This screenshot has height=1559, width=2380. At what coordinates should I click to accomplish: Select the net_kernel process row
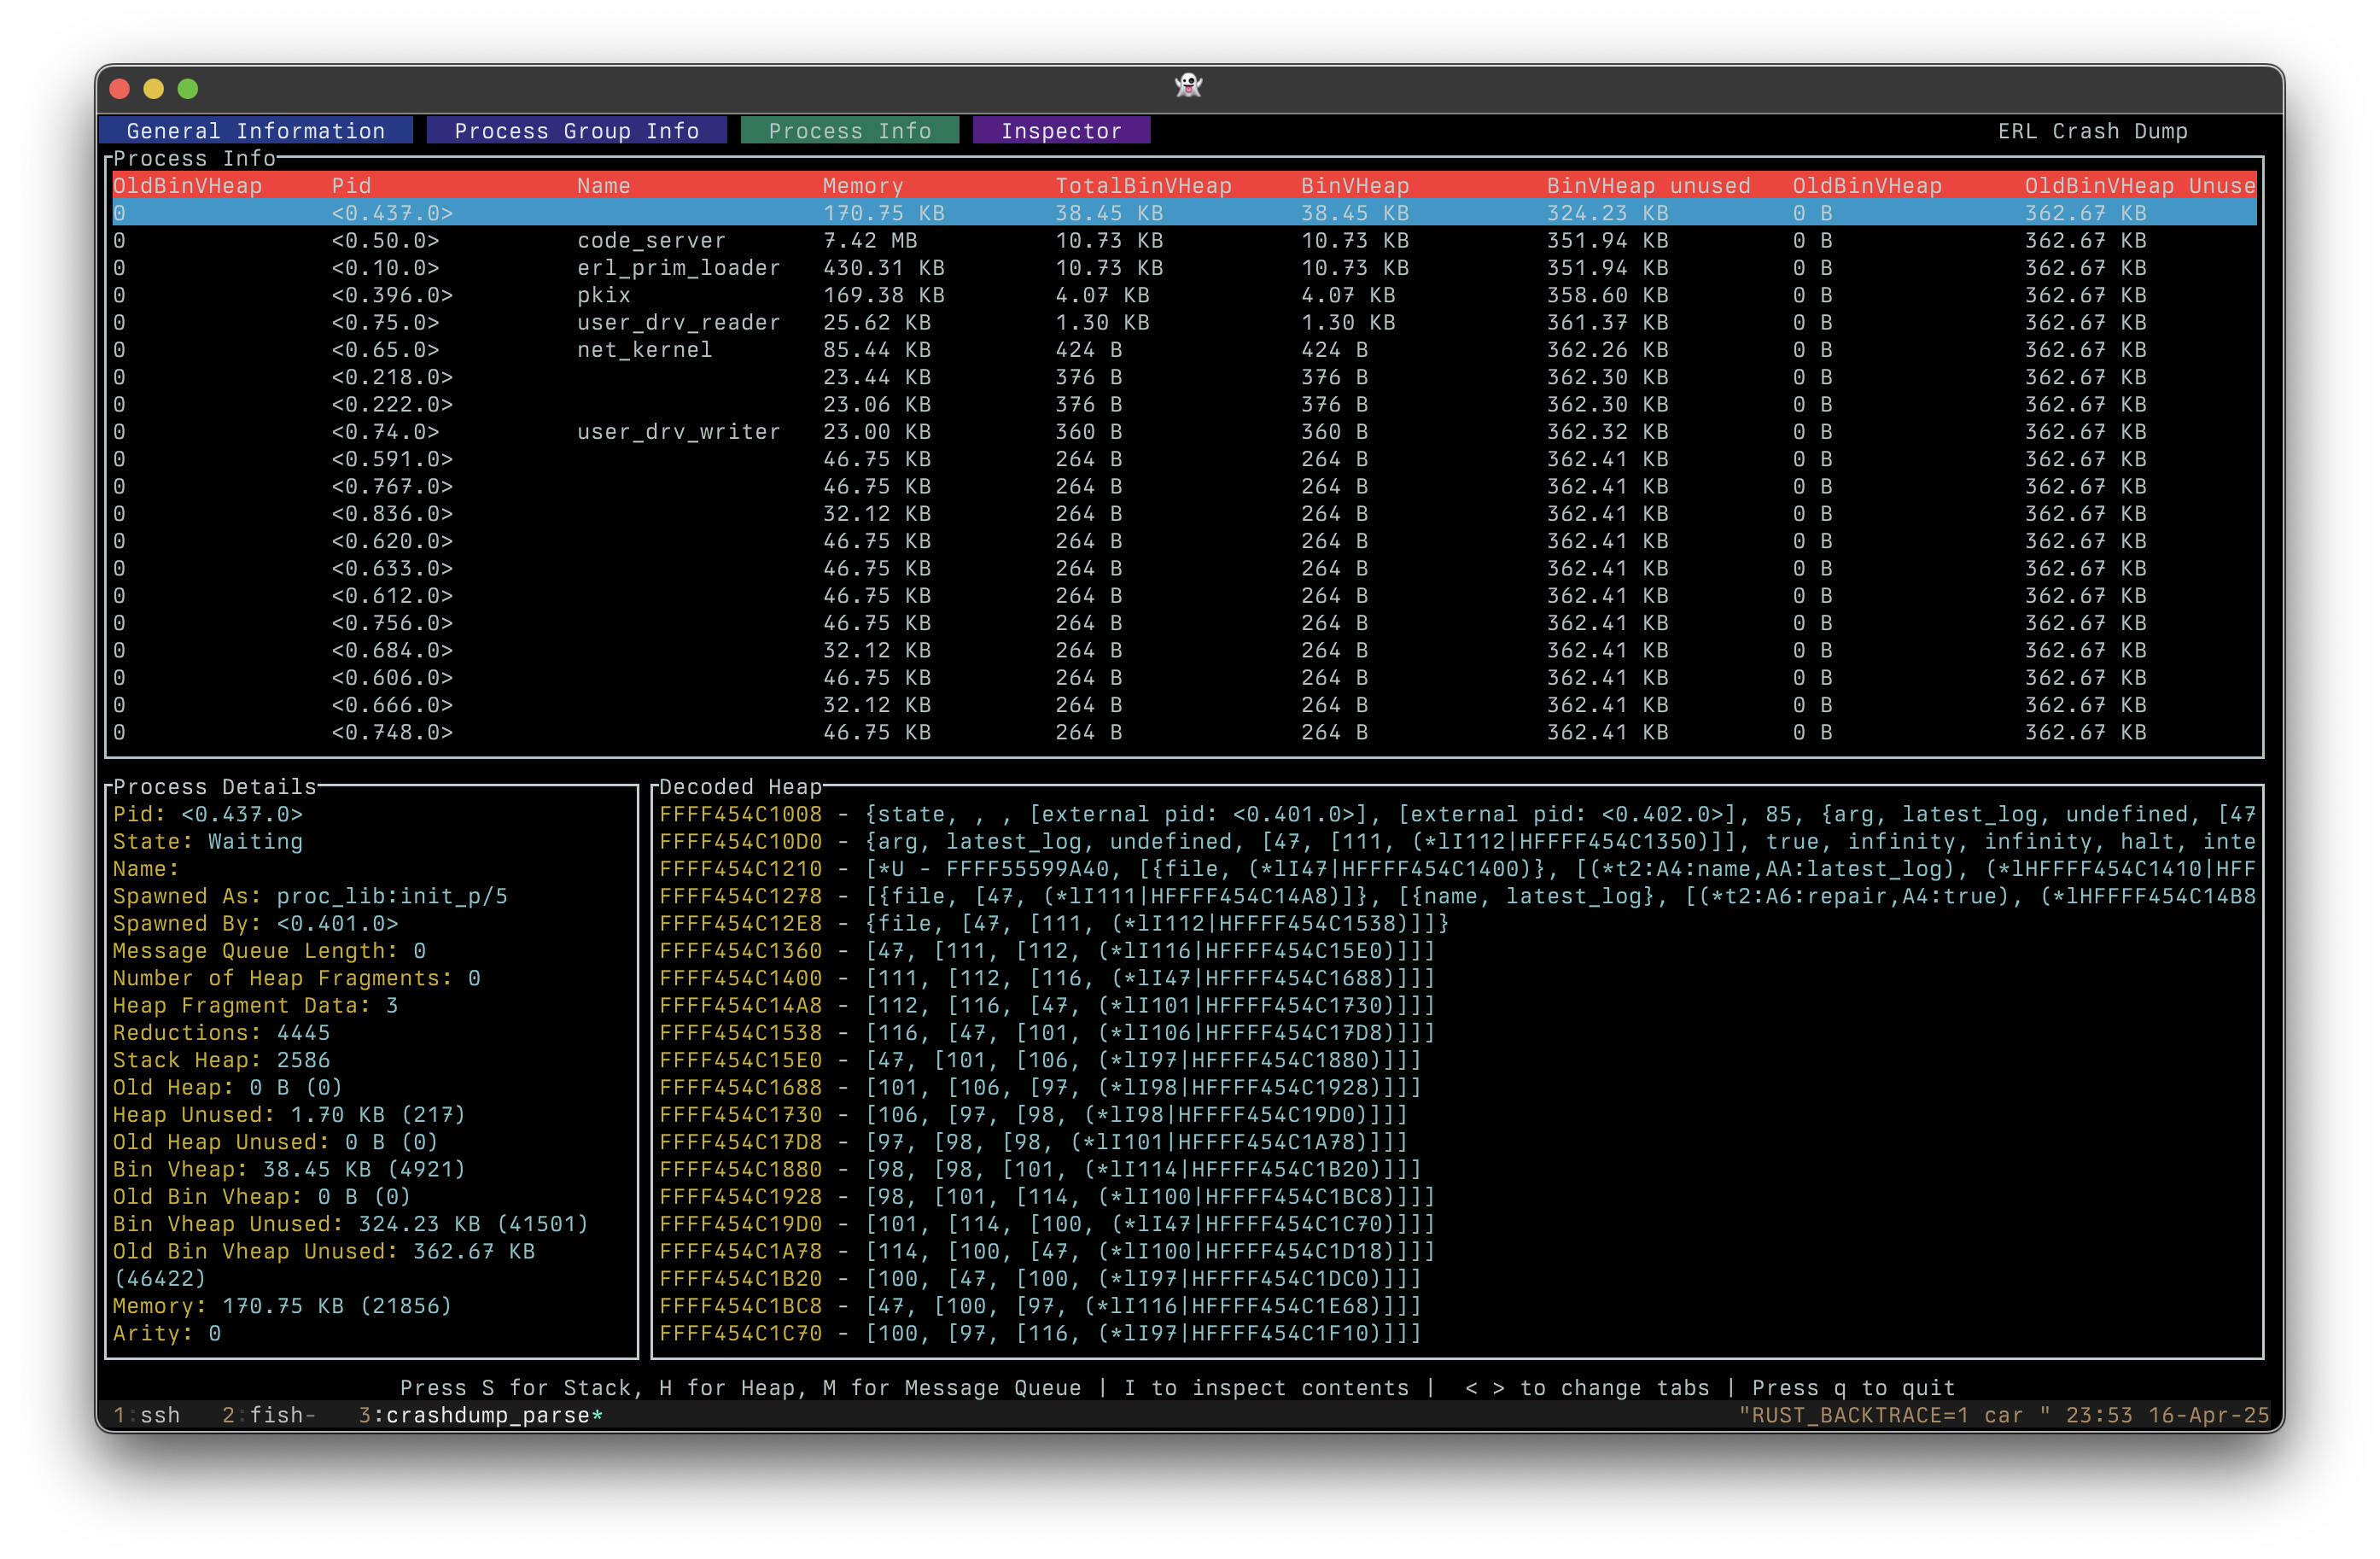coord(644,350)
